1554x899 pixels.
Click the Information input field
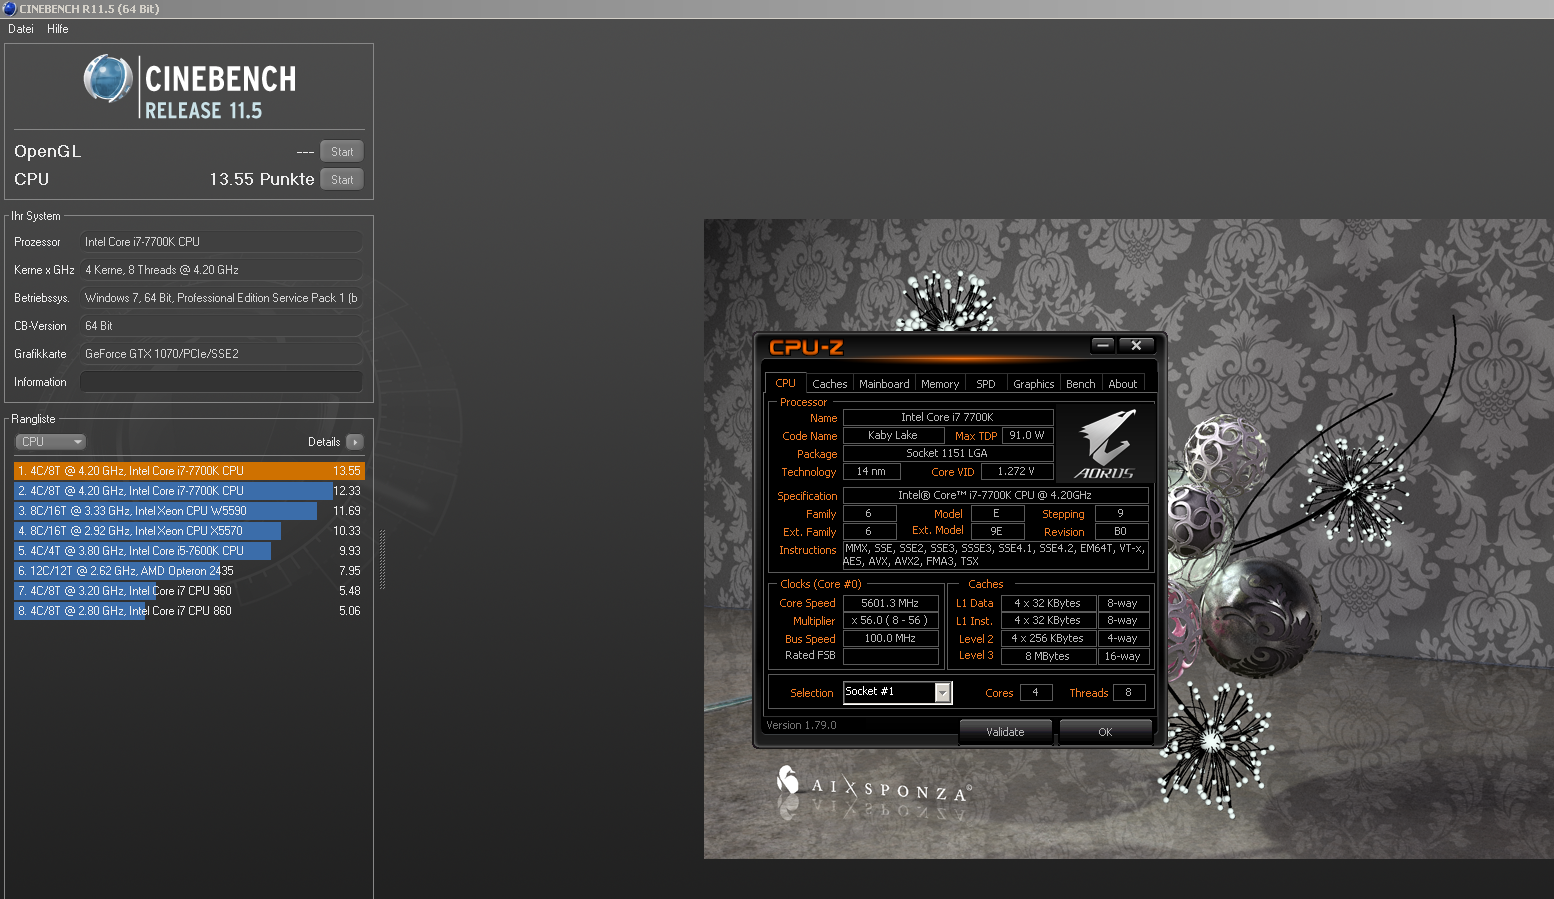pos(221,382)
